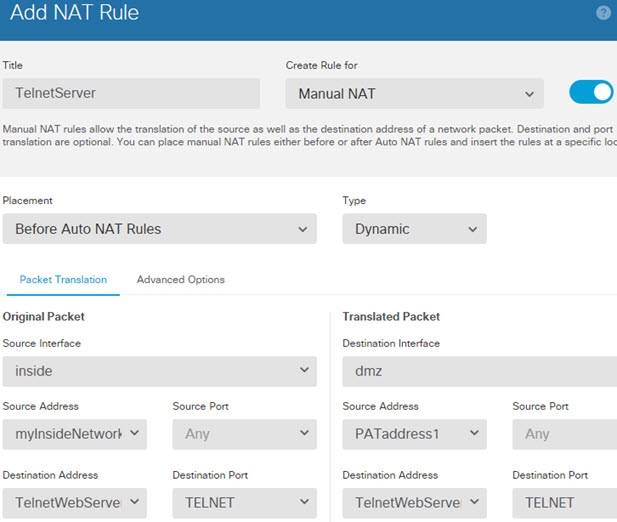617x522 pixels.
Task: Click the Title field containing TelnetServer
Action: point(131,93)
